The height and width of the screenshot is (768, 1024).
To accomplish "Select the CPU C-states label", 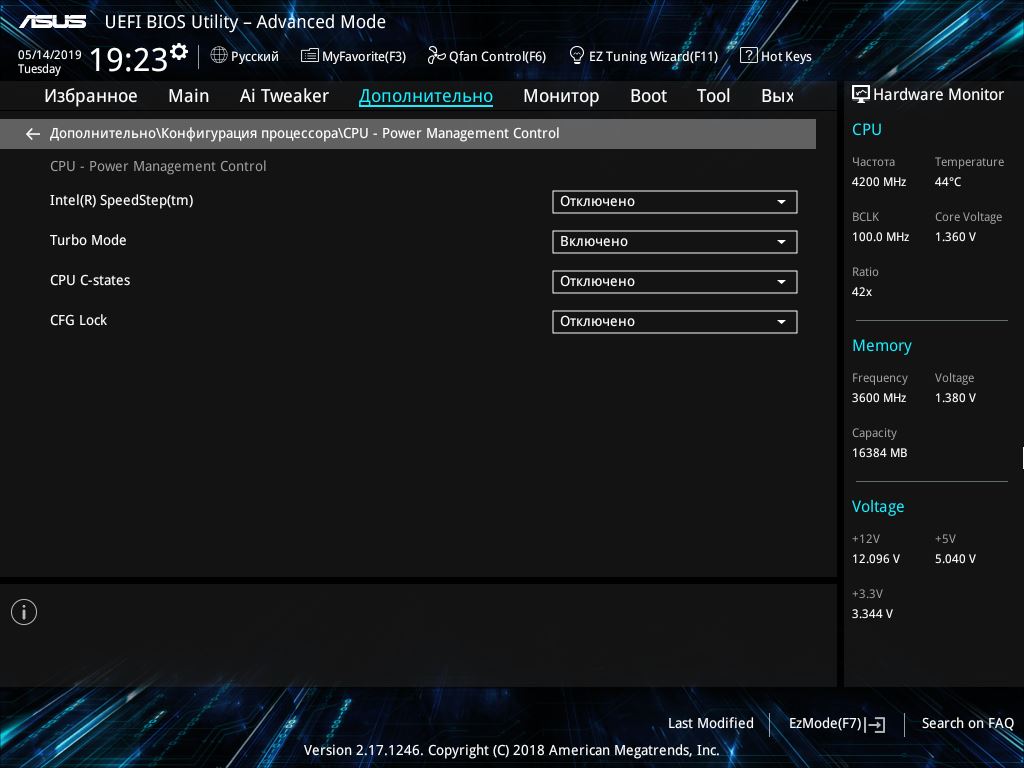I will [90, 280].
